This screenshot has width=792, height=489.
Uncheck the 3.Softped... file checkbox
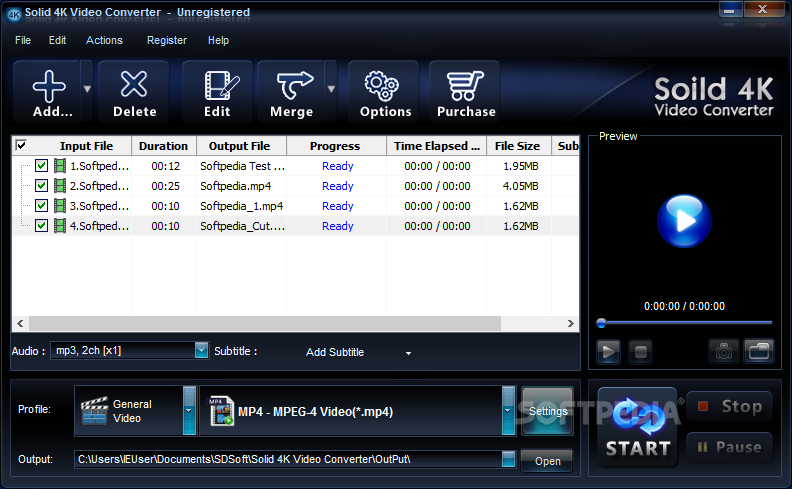(x=41, y=206)
